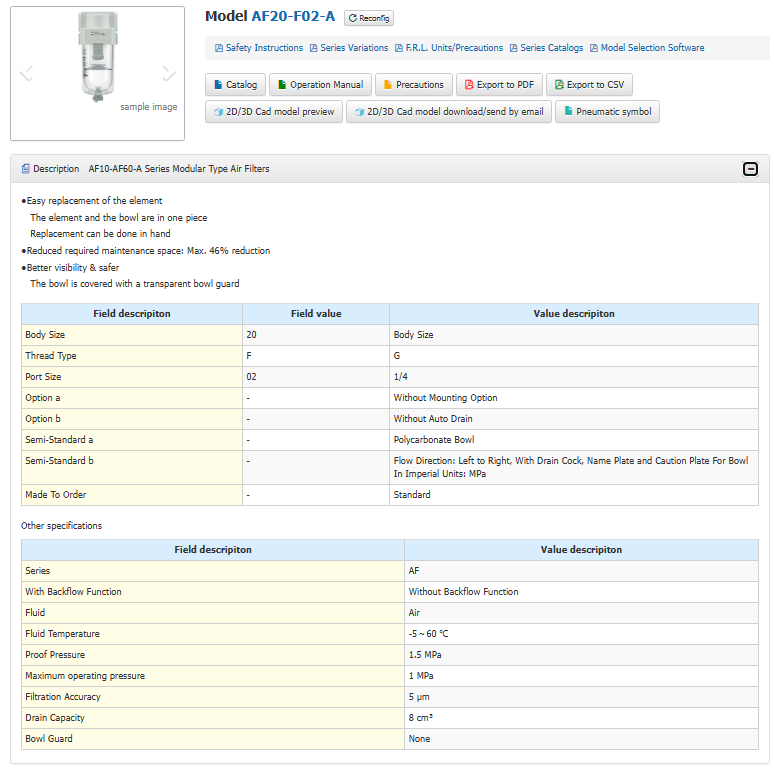Open the Safety Instructions PDF link
This screenshot has width=774, height=774.
(259, 48)
